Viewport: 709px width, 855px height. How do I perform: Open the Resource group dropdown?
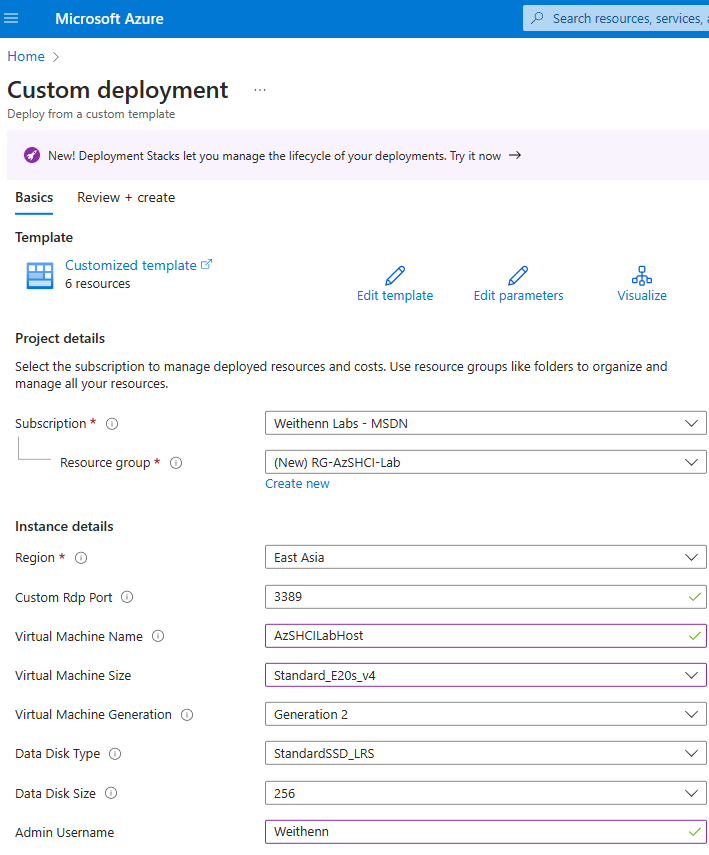(485, 462)
